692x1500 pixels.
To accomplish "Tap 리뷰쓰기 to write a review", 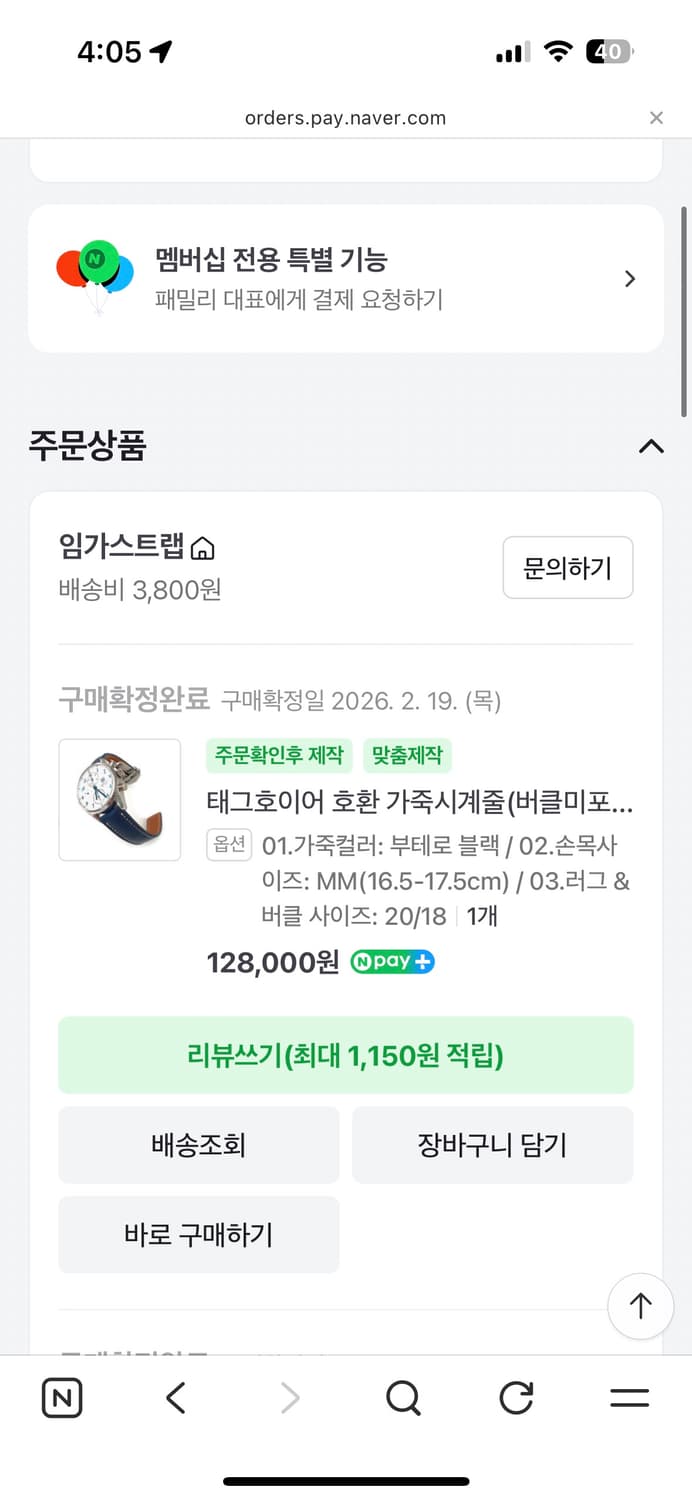I will 346,1055.
